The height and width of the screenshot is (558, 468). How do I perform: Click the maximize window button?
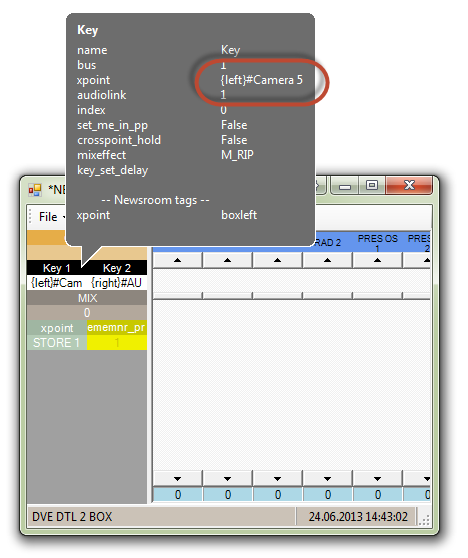[372, 185]
